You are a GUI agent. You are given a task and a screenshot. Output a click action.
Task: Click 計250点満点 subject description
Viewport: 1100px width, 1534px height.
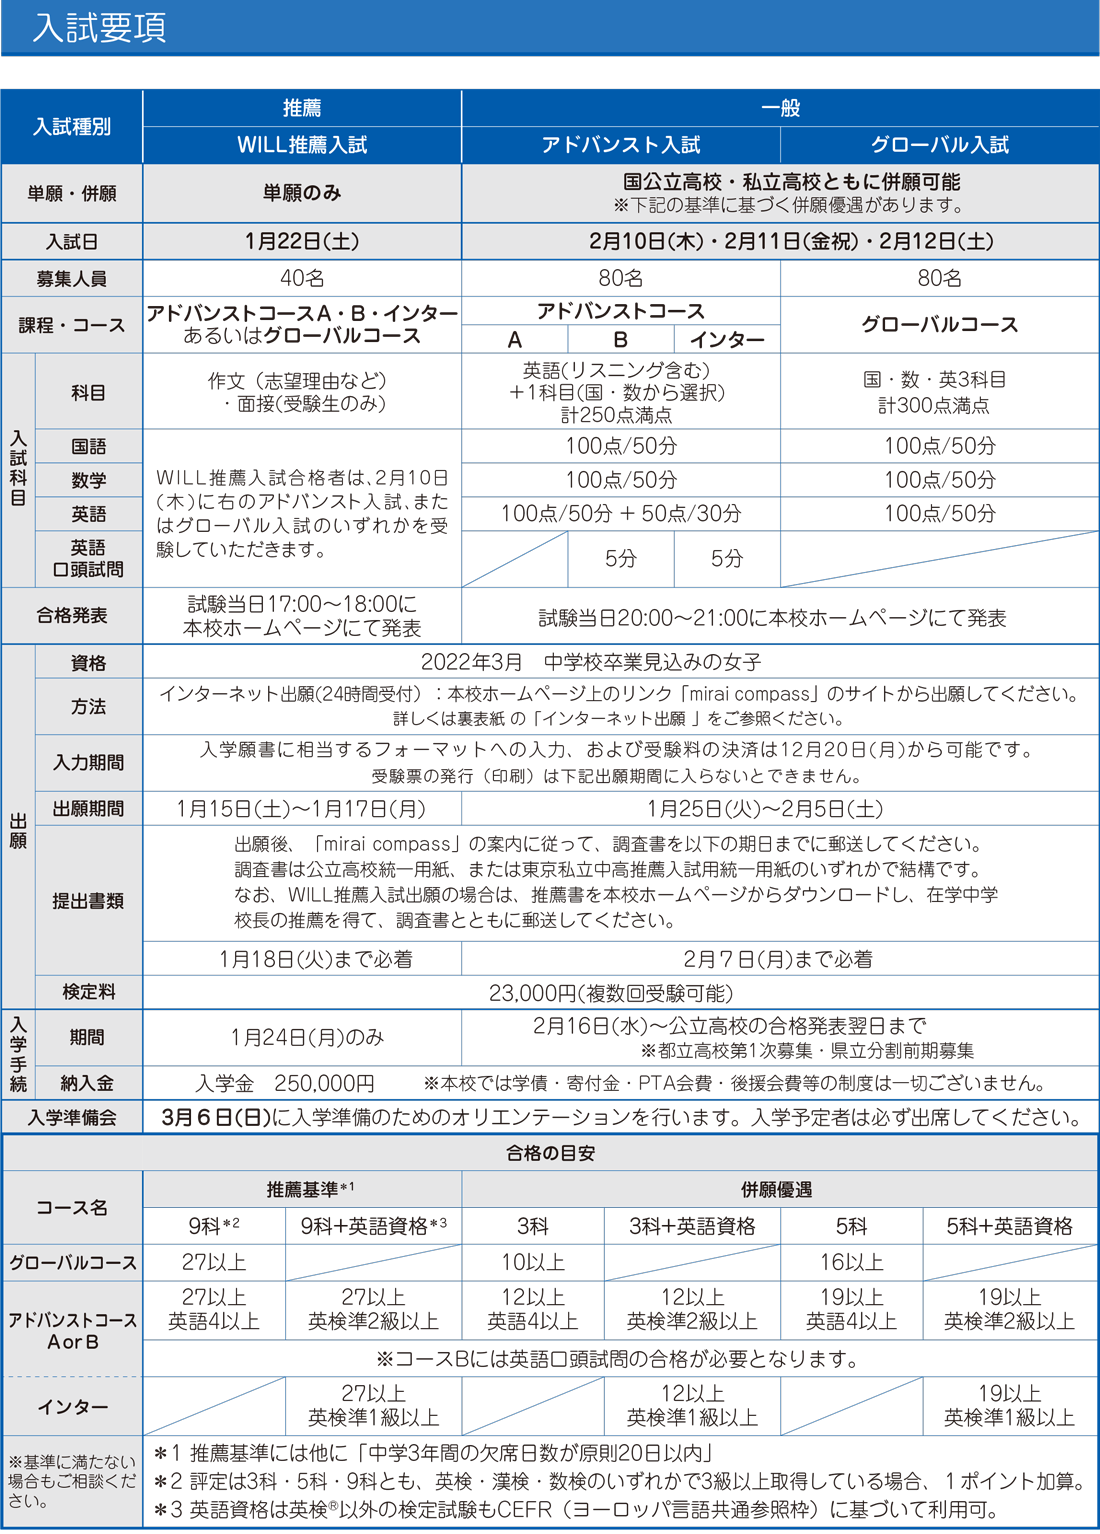[x=617, y=414]
